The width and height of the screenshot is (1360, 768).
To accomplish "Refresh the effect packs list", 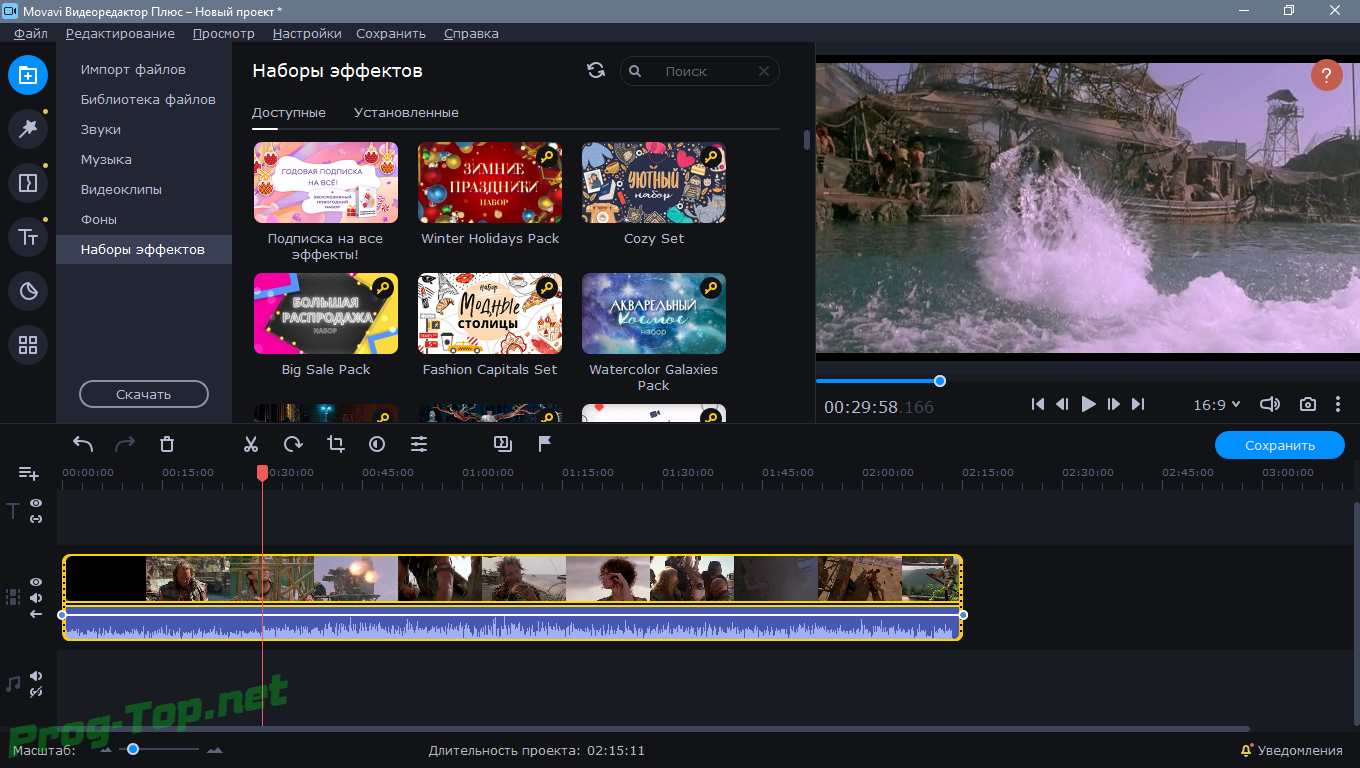I will [x=596, y=70].
